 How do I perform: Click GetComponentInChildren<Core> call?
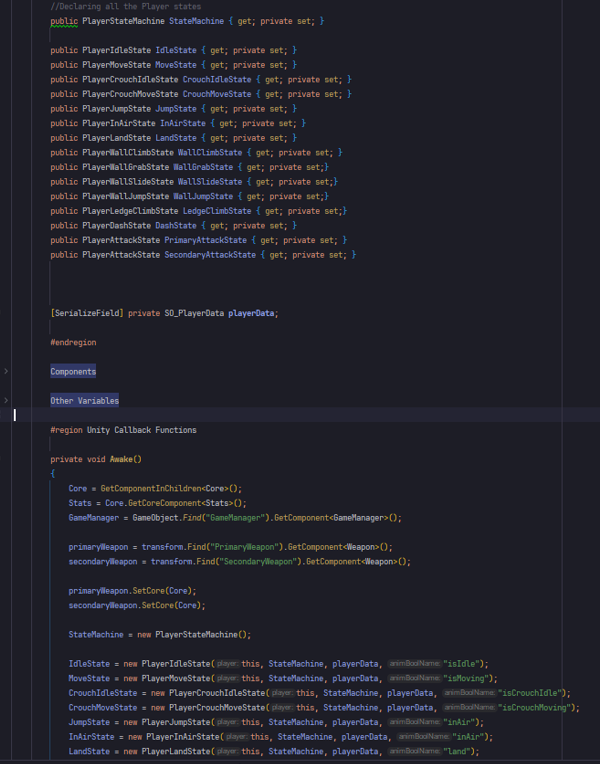(x=171, y=489)
